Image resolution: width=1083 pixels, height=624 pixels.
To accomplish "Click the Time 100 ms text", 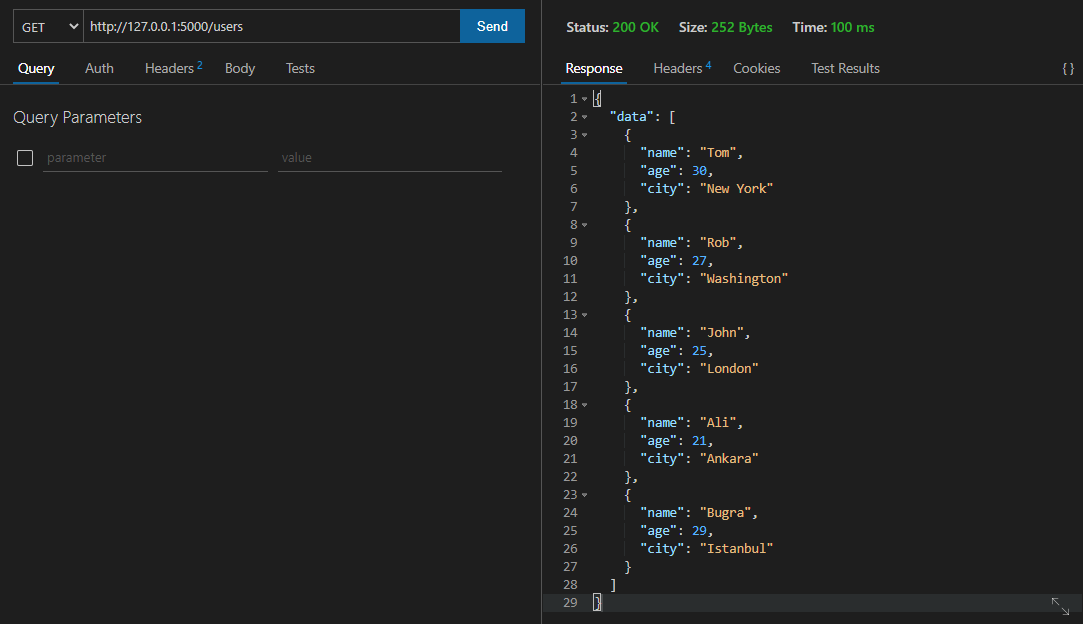I will click(833, 28).
